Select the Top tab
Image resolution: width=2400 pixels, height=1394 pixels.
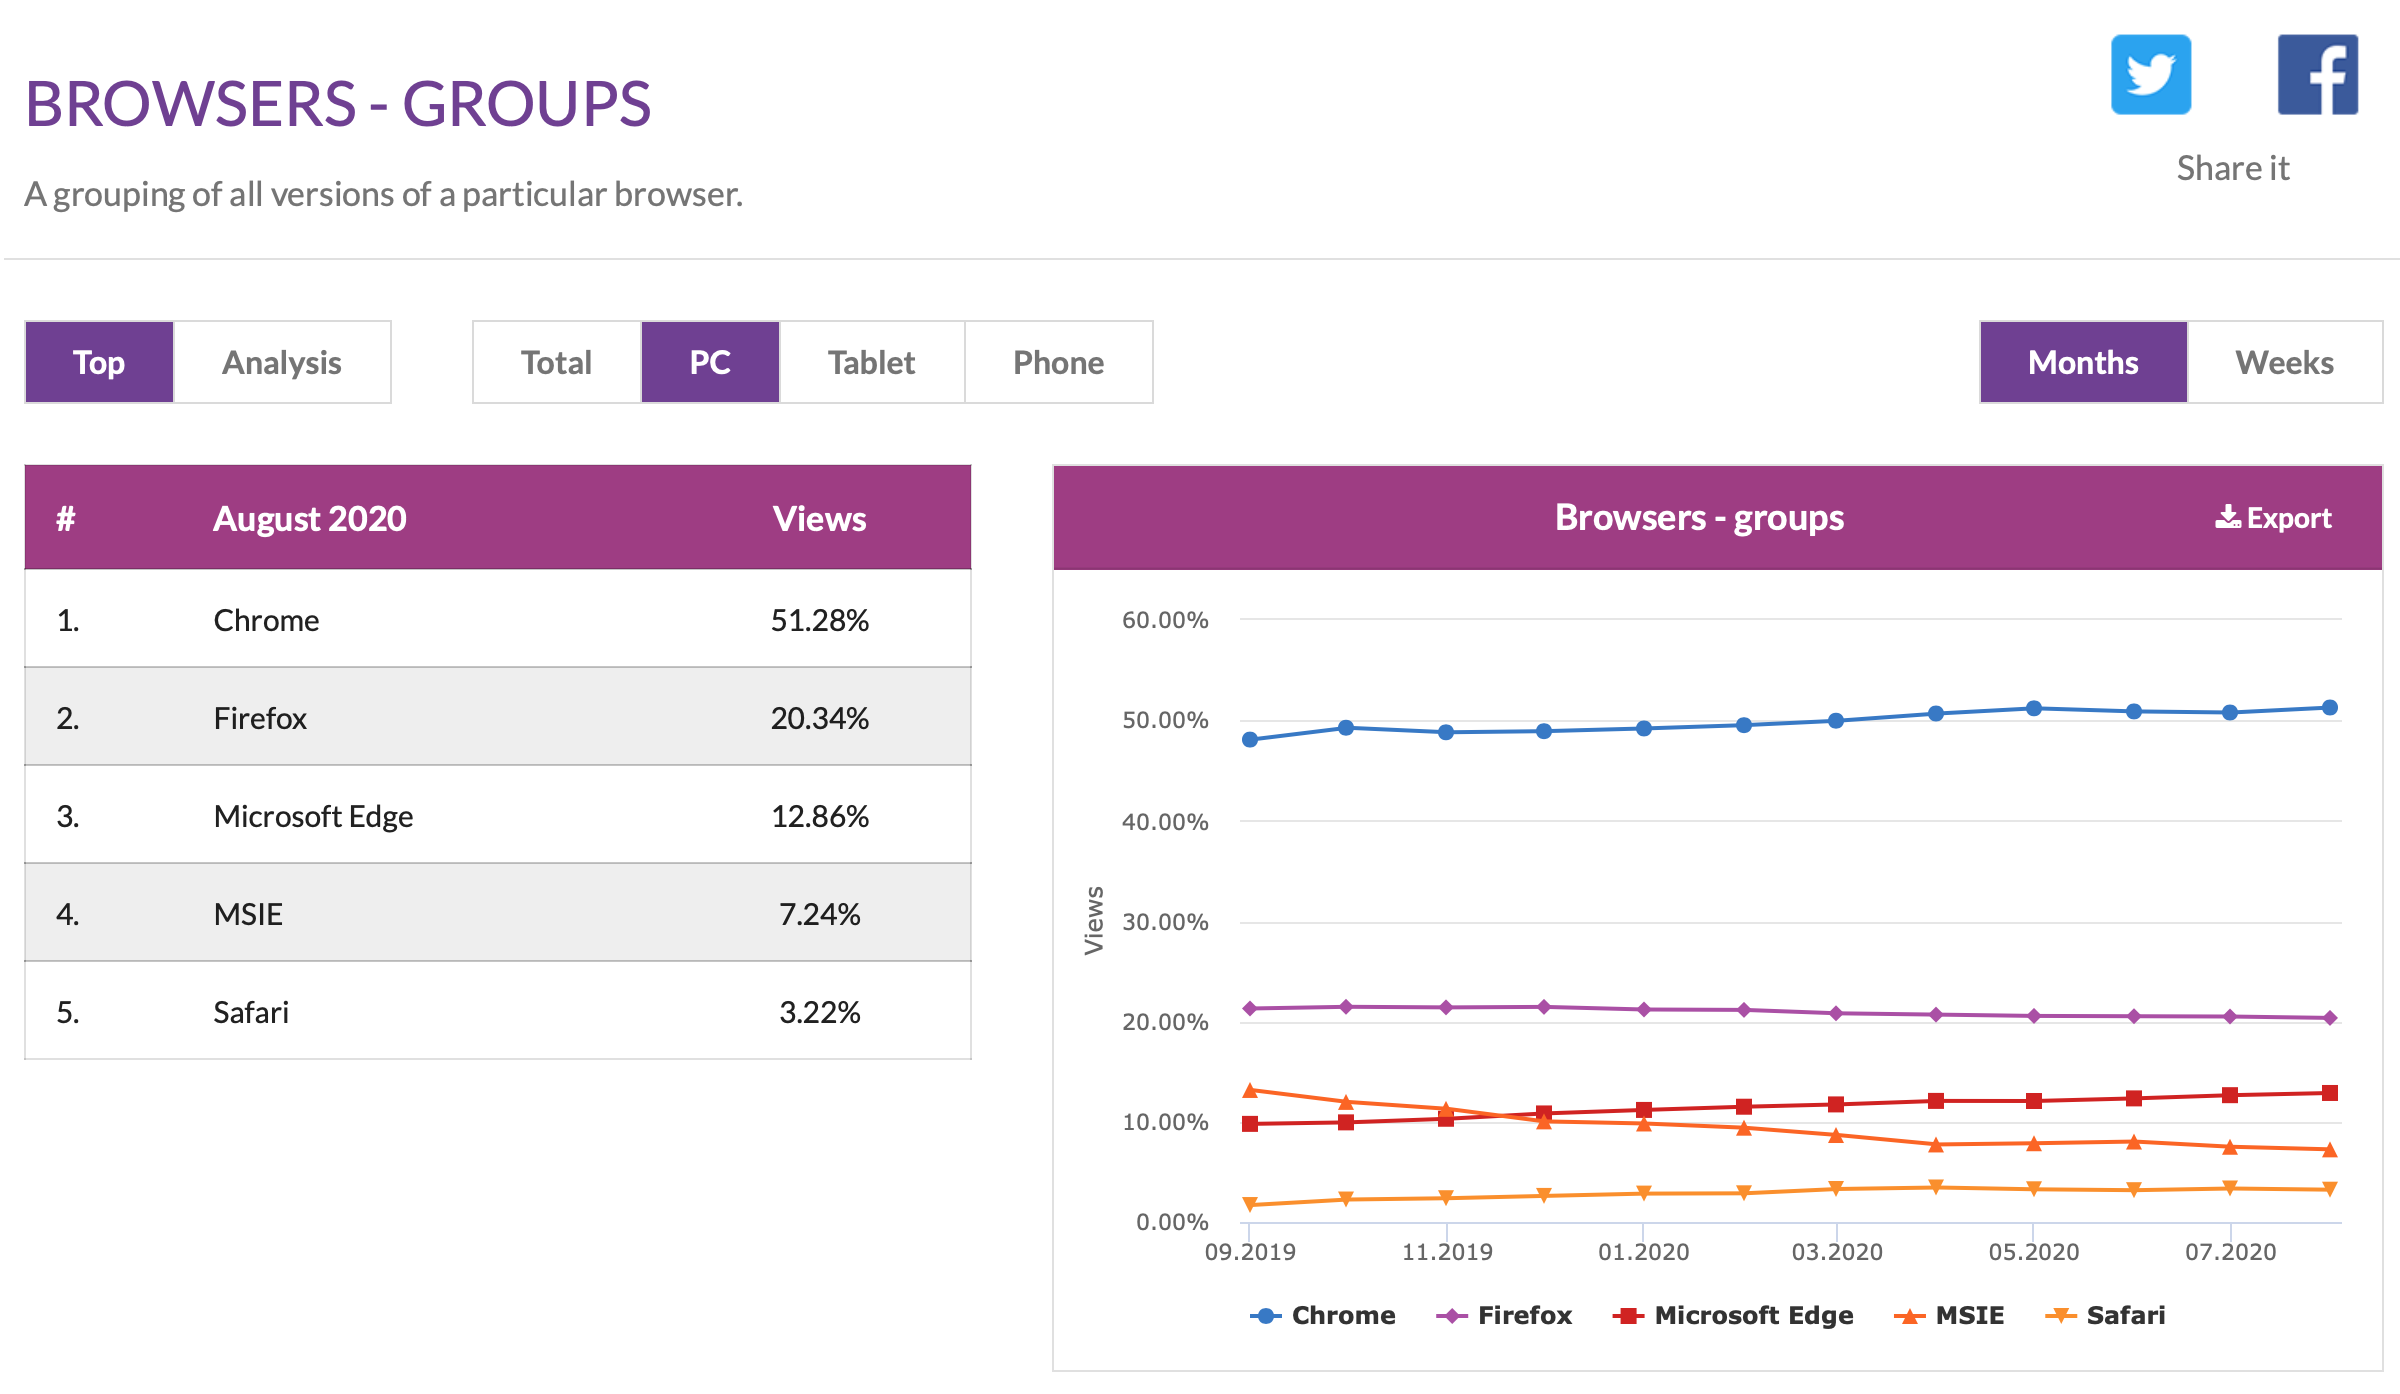click(x=99, y=362)
